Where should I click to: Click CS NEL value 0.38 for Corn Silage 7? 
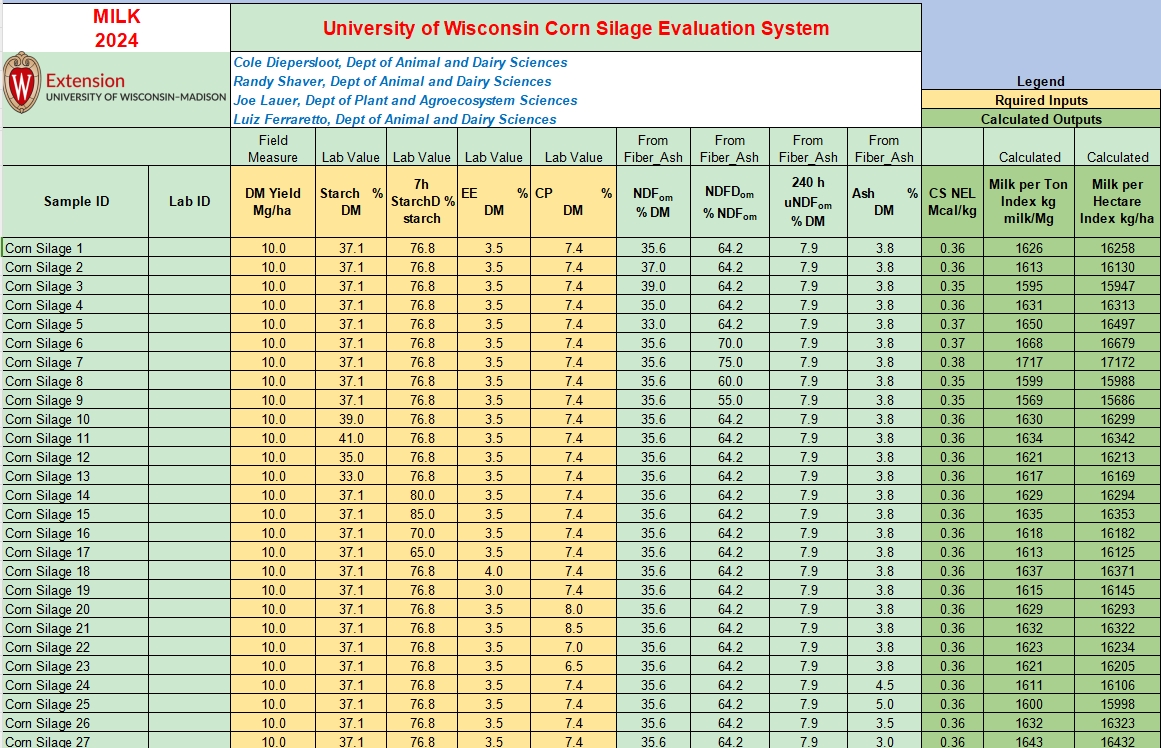pyautogui.click(x=952, y=362)
